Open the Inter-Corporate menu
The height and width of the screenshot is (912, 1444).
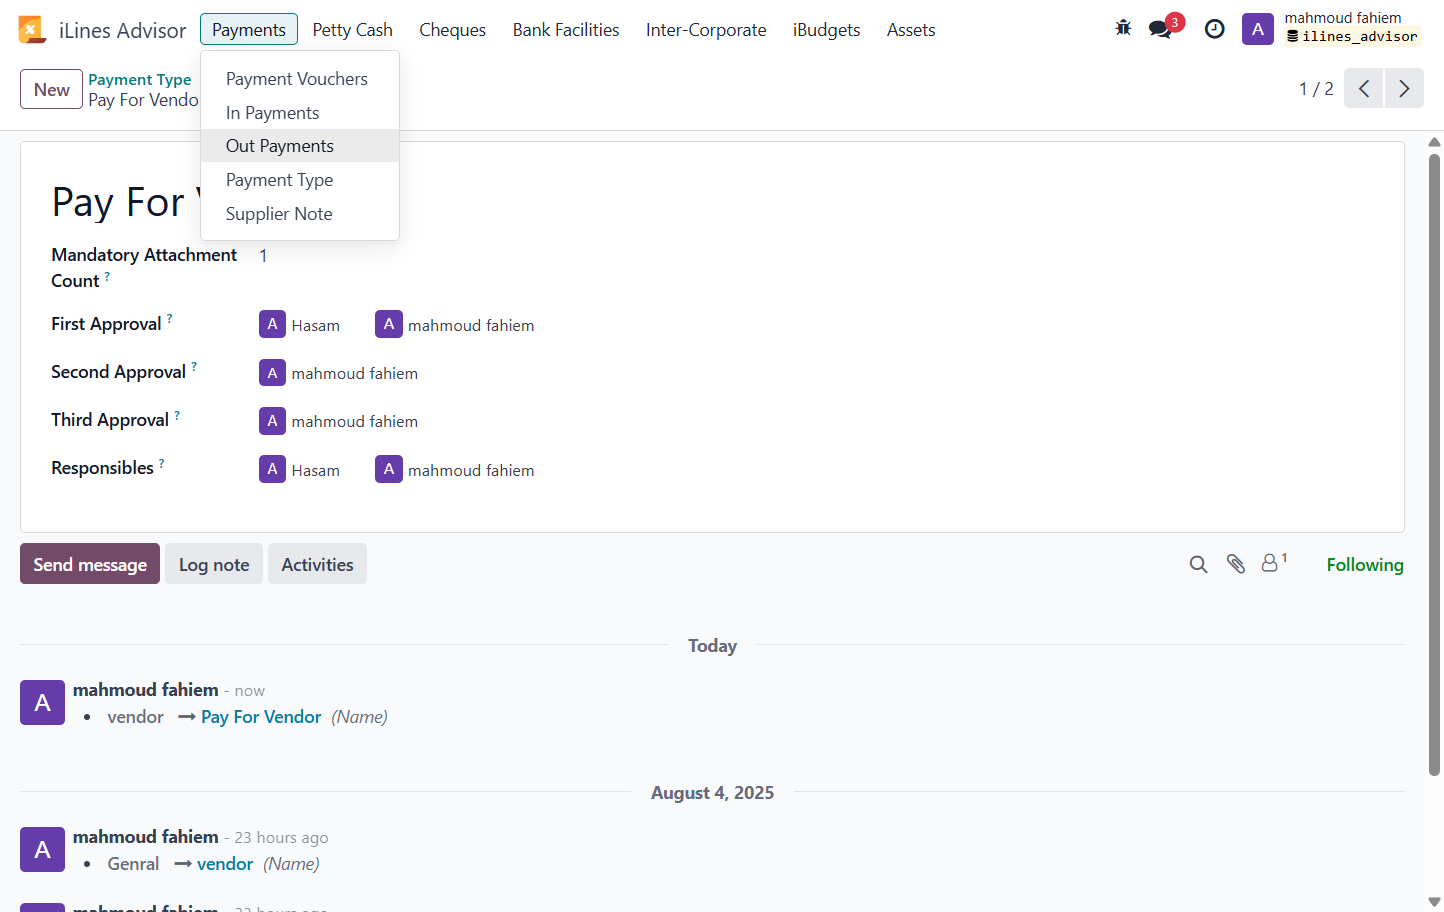coord(706,30)
